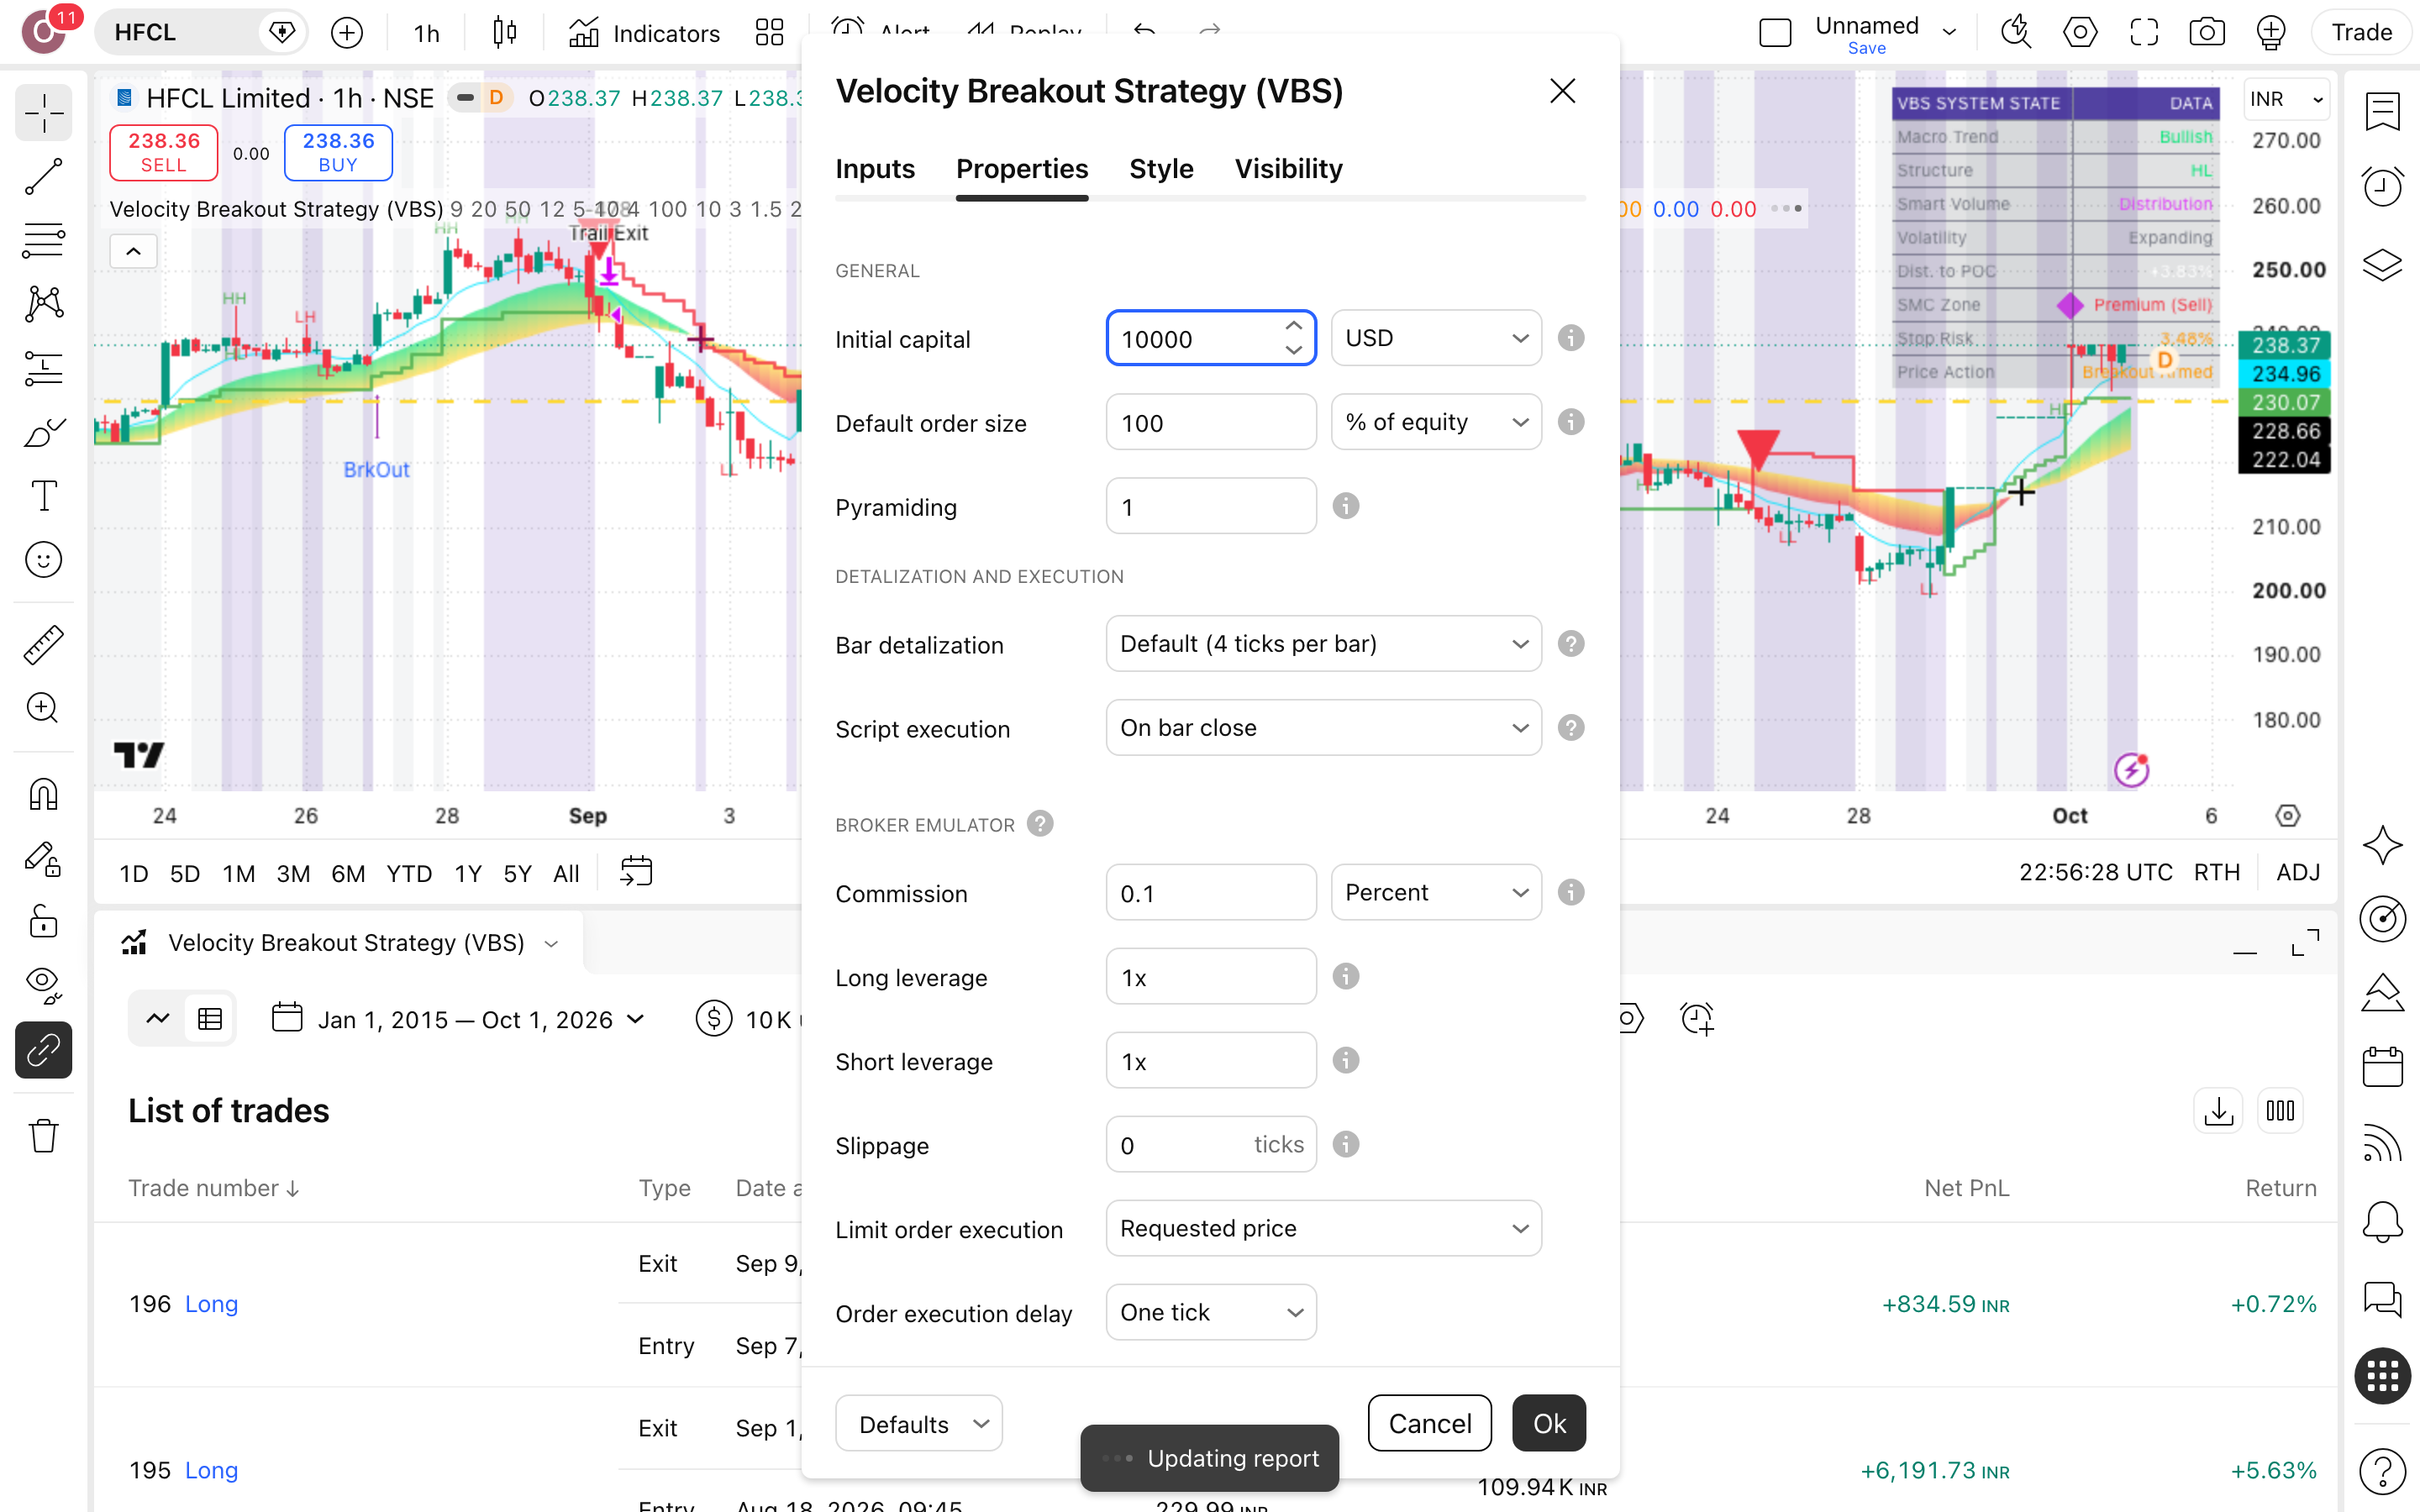The width and height of the screenshot is (2420, 1512).
Task: Download the list of trades
Action: tap(2219, 1111)
